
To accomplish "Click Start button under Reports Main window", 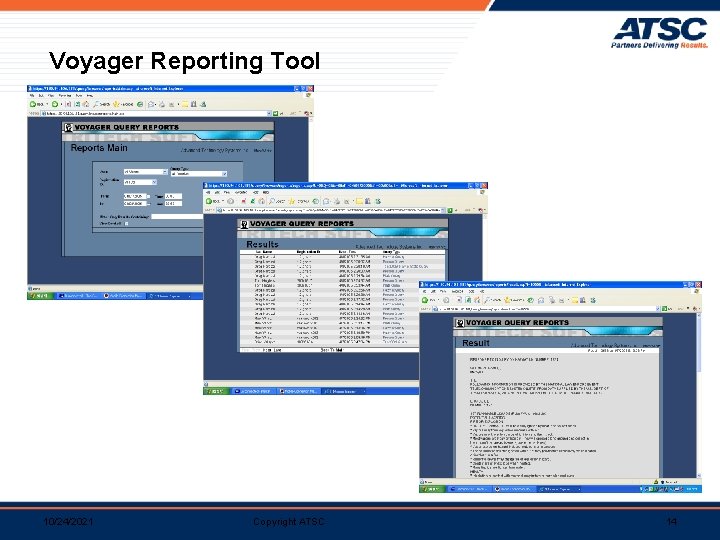I will (40, 296).
